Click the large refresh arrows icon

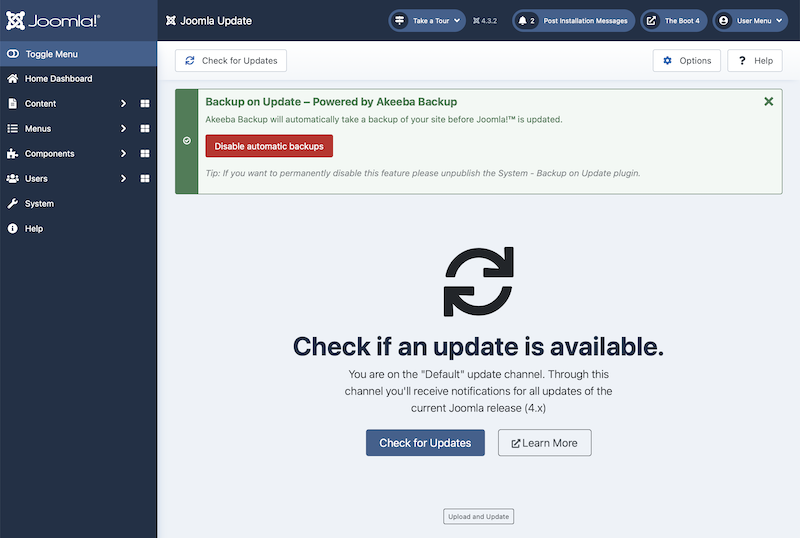tap(479, 282)
